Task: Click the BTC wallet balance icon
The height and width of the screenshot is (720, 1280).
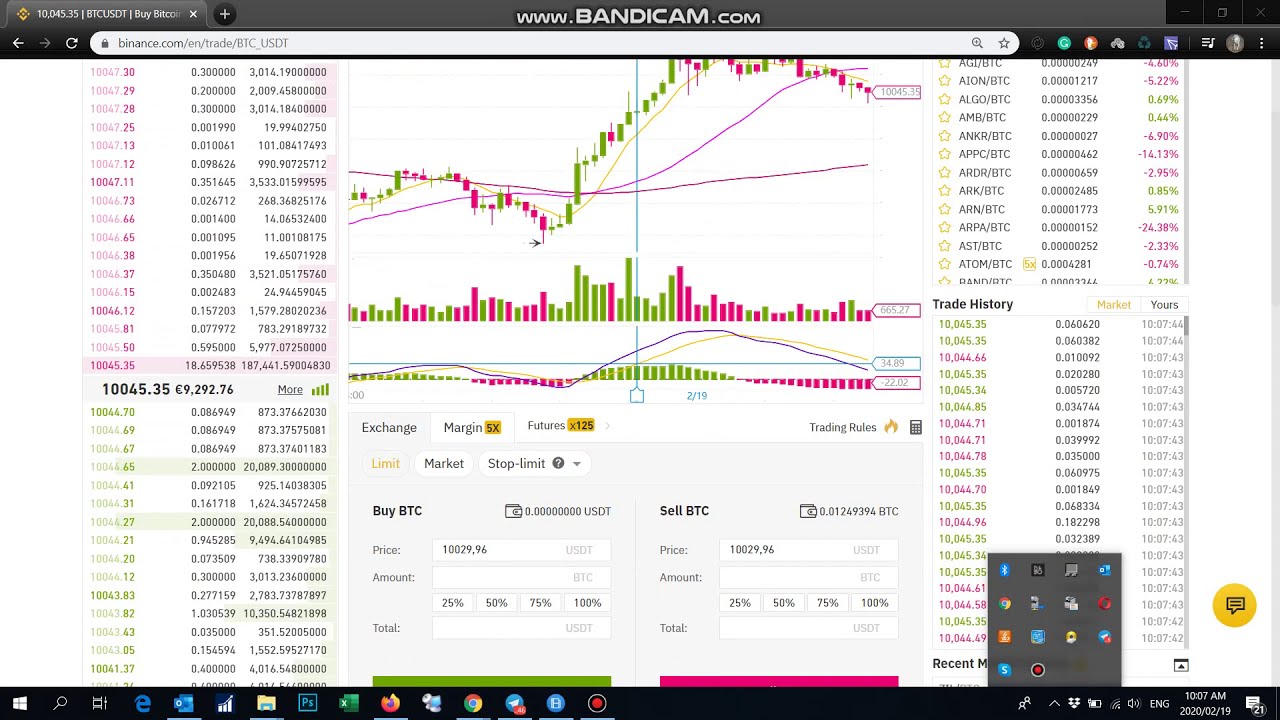Action: [x=808, y=511]
